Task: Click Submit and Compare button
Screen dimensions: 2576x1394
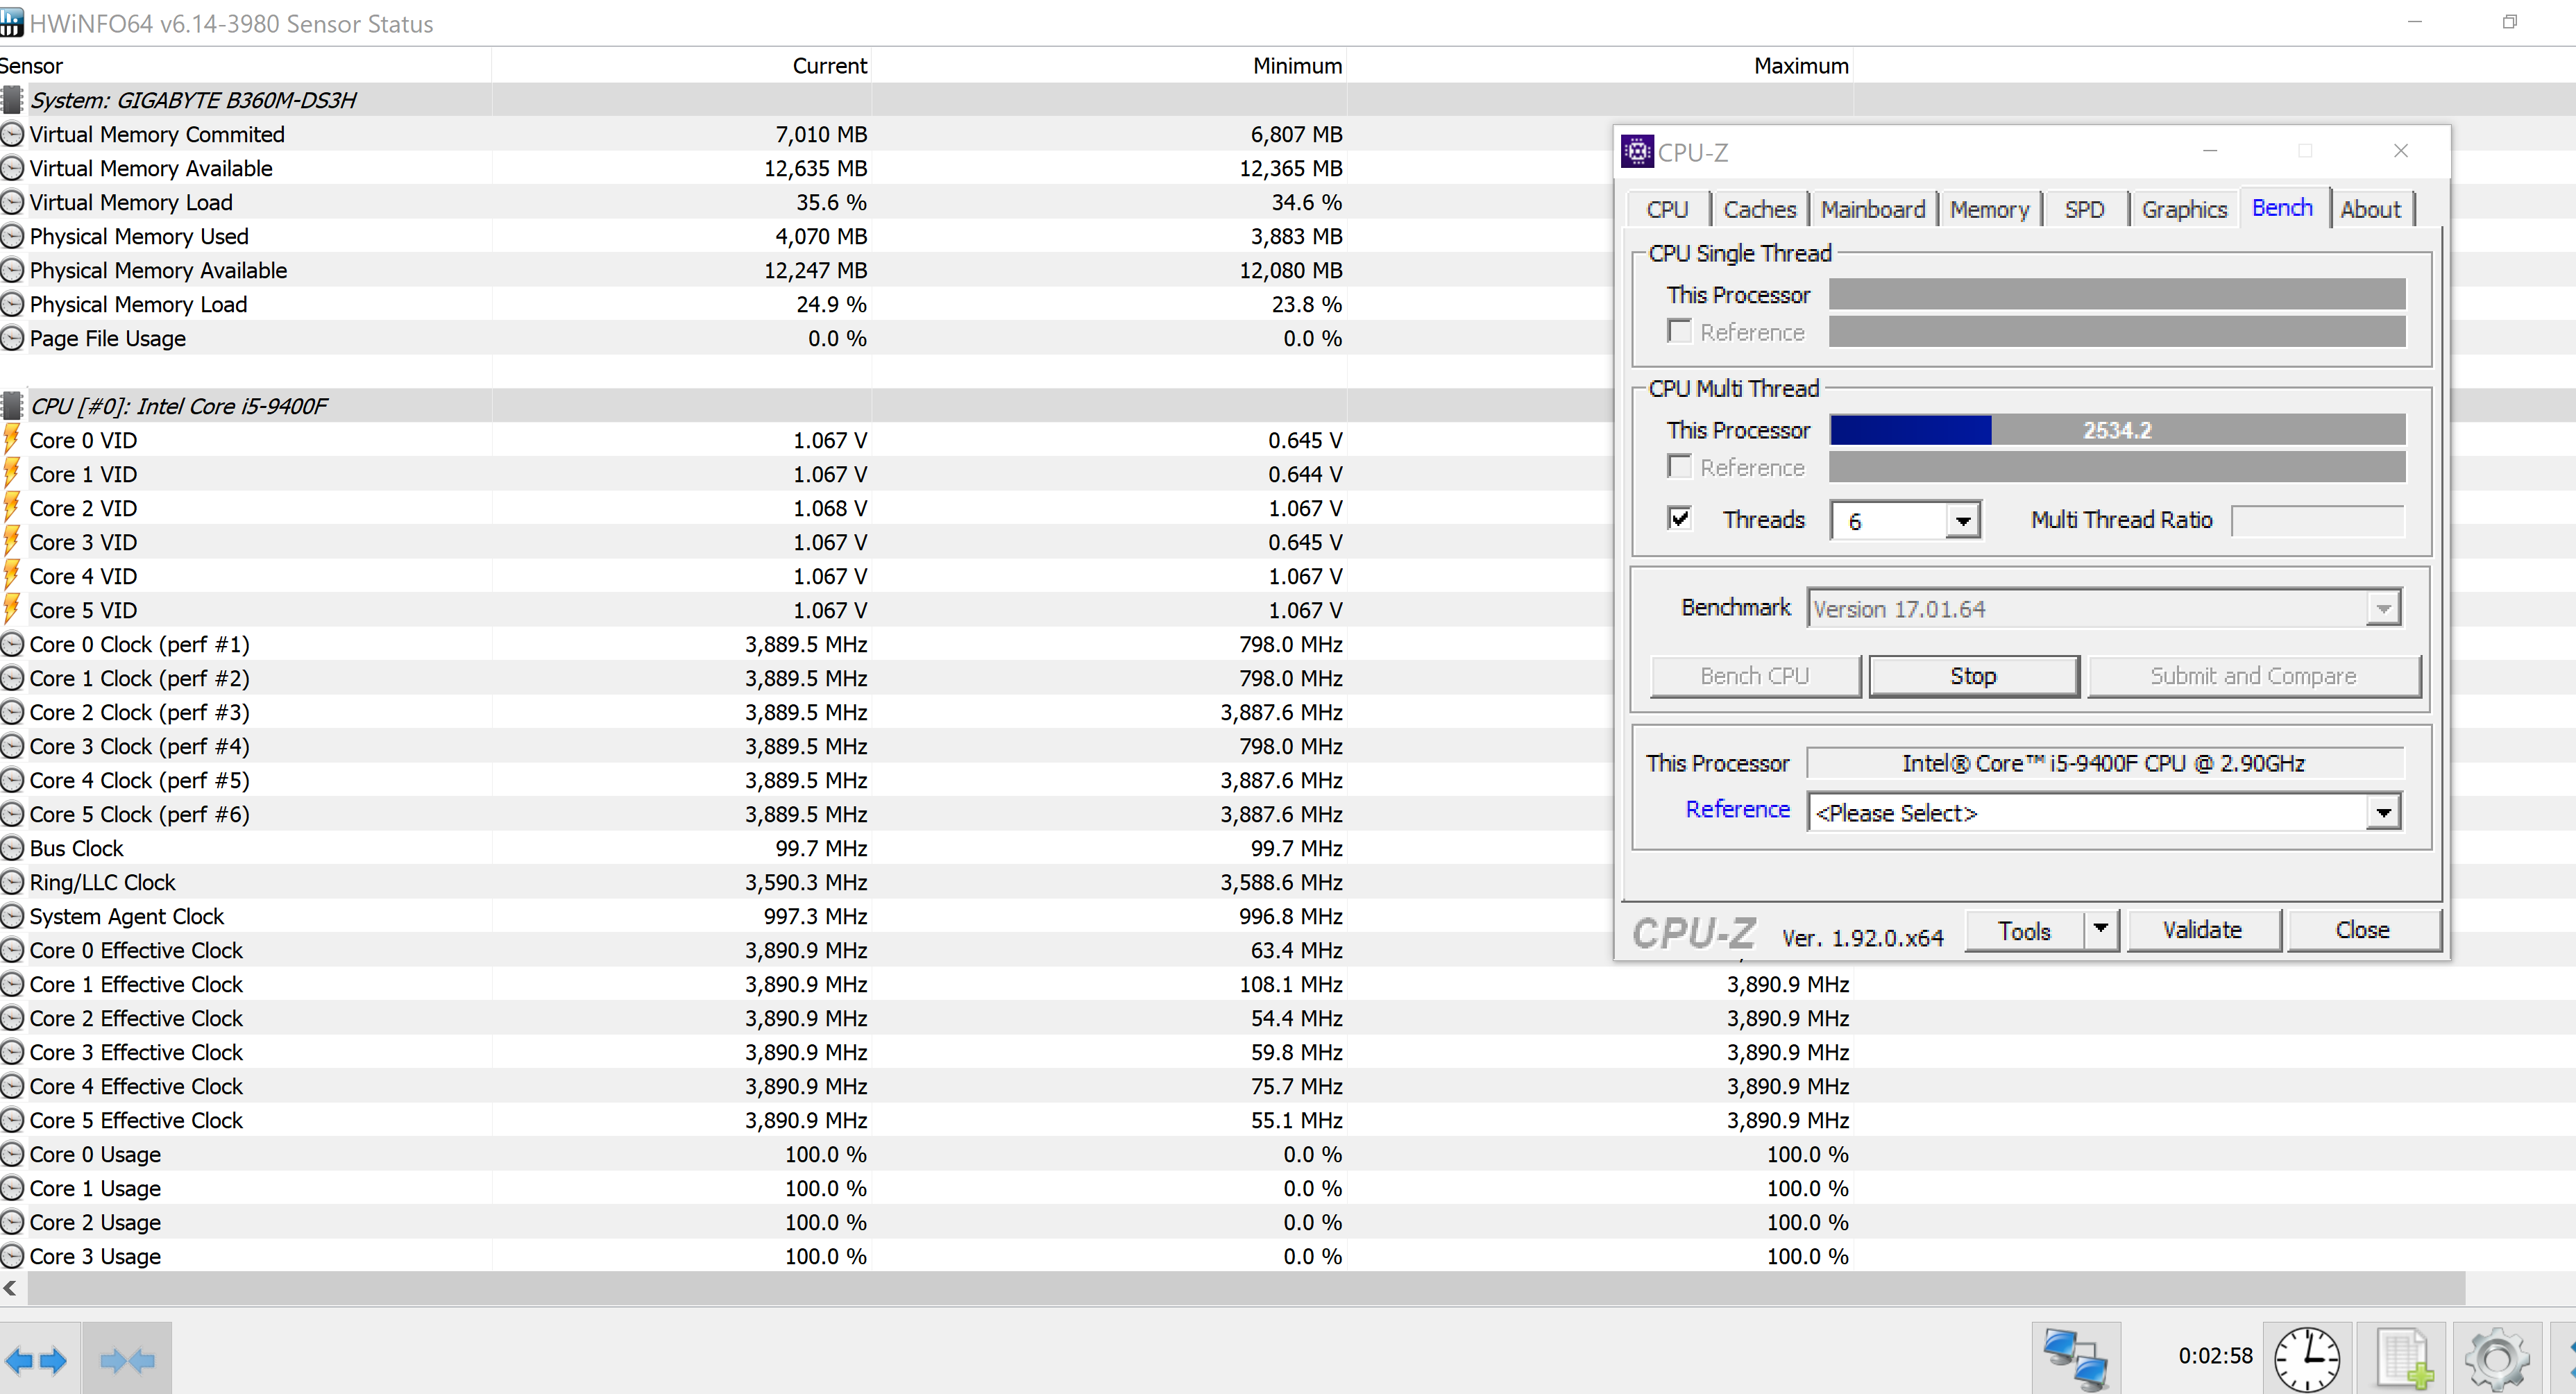Action: 2253,676
